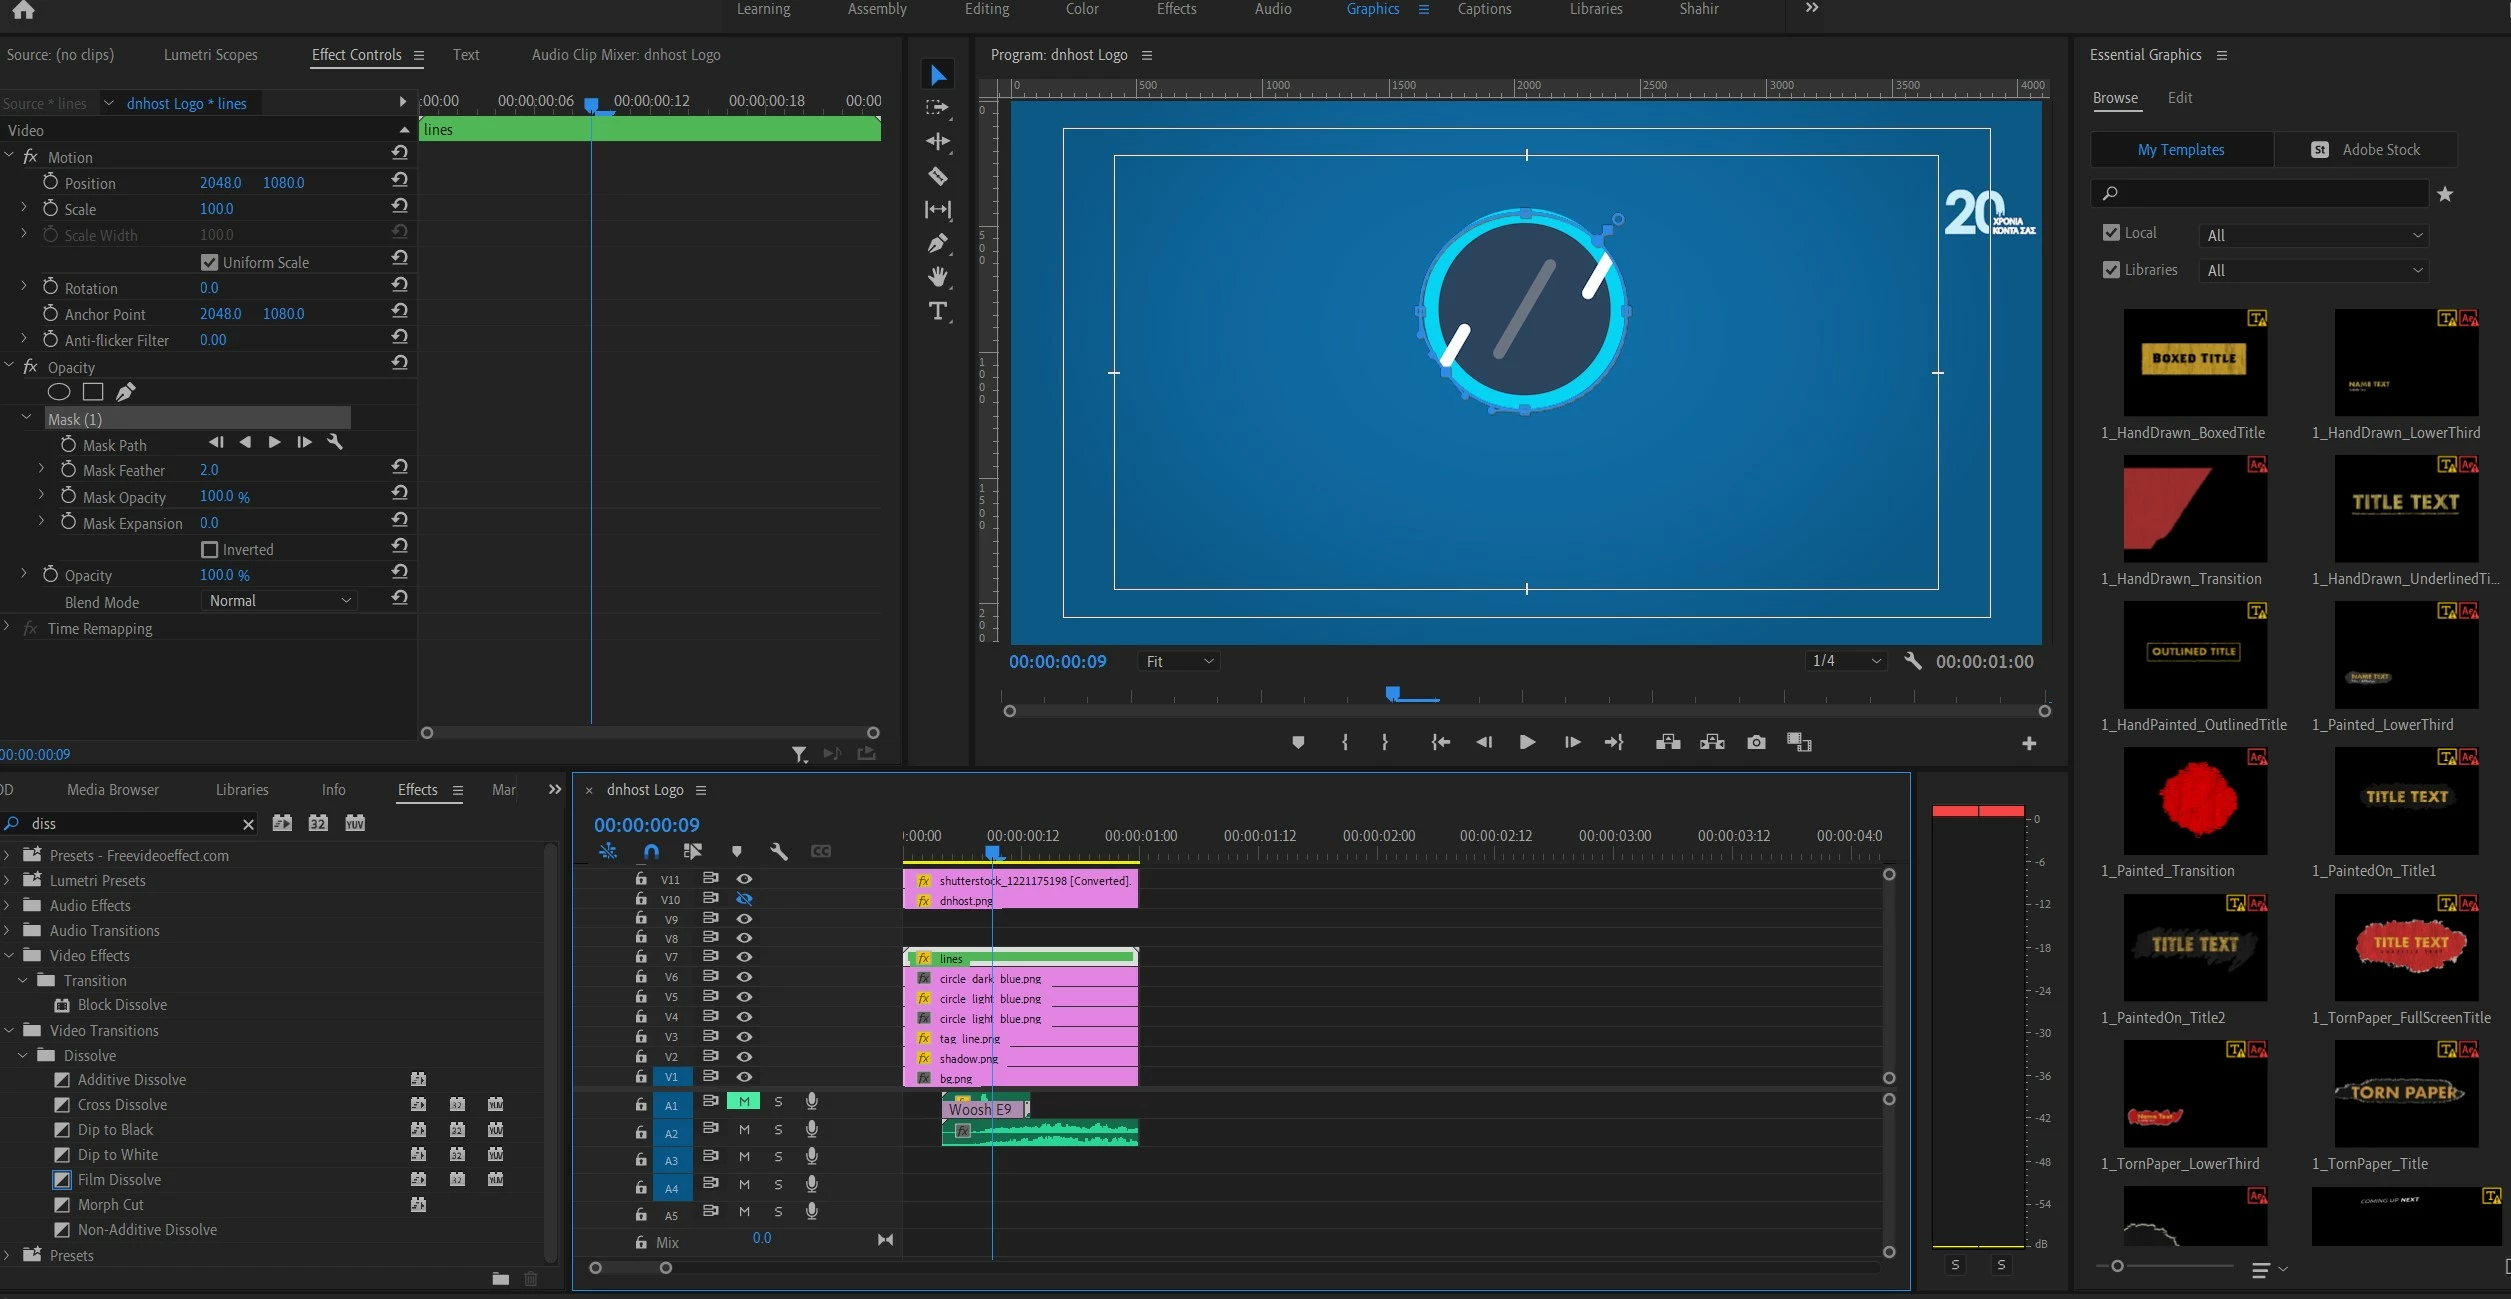Click the Adobe Stock button
The height and width of the screenshot is (1299, 2511).
[x=2365, y=149]
